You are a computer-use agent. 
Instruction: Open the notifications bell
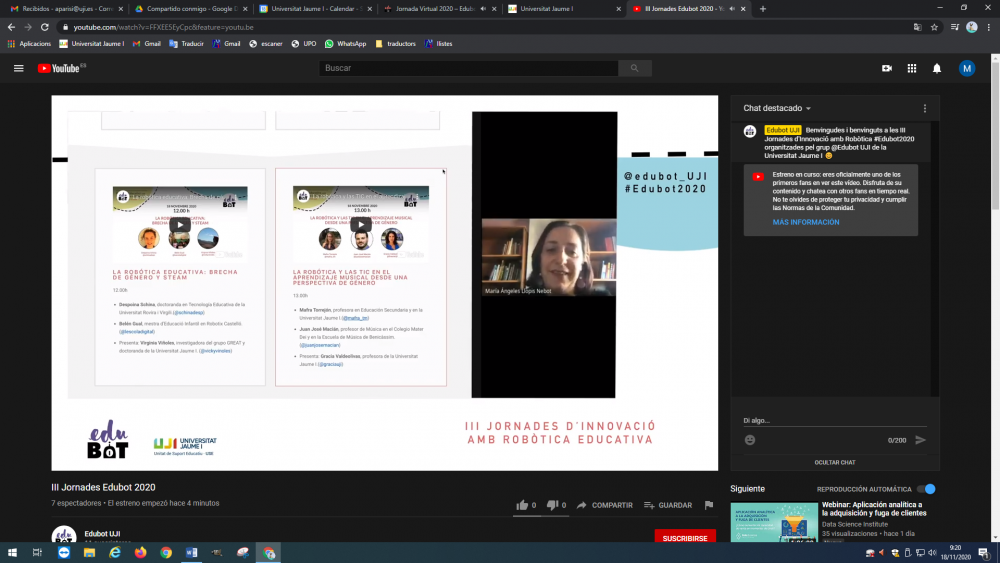937,68
